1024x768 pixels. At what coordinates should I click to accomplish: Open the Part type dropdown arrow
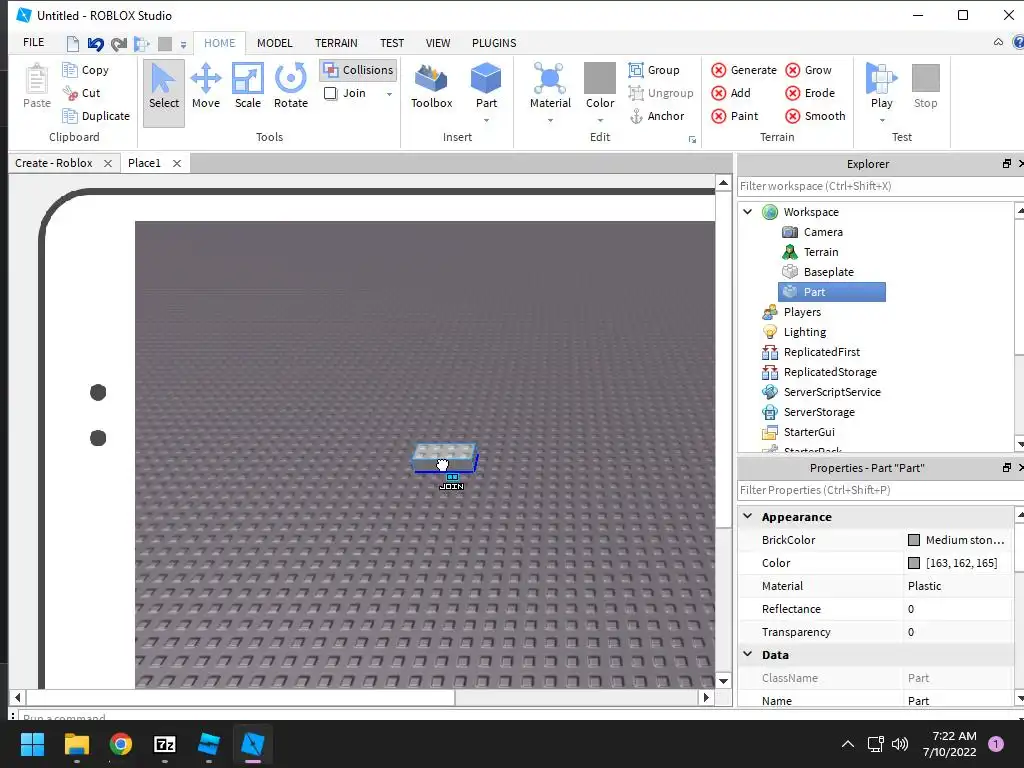coord(486,120)
